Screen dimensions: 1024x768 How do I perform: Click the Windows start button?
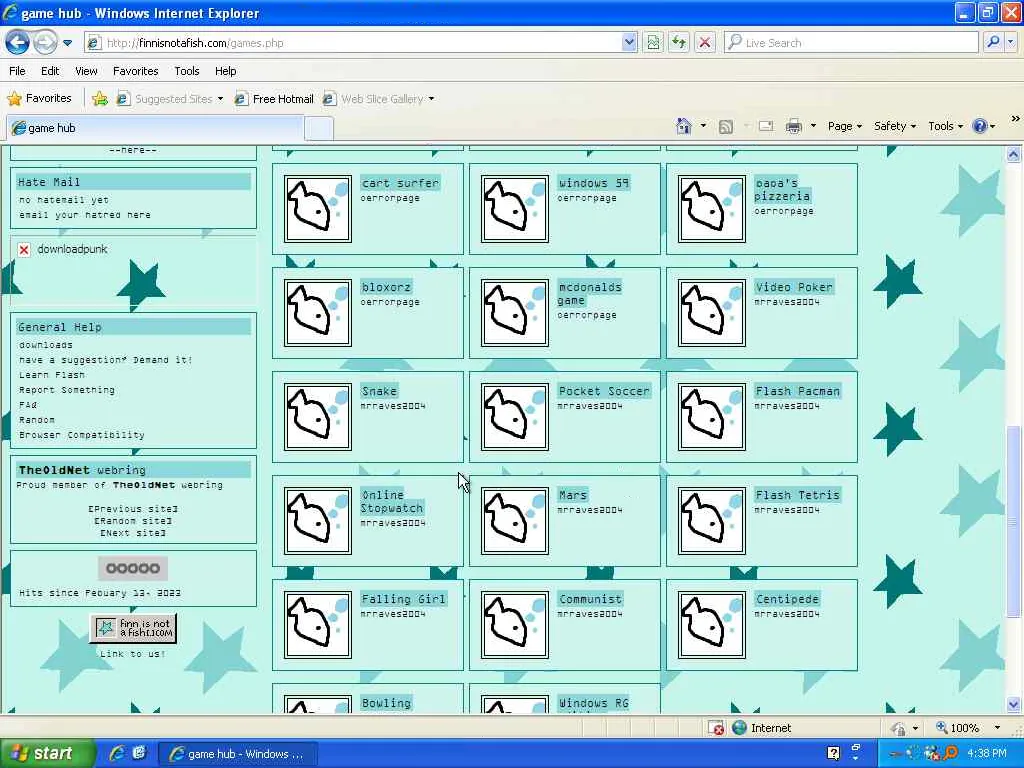tap(46, 754)
